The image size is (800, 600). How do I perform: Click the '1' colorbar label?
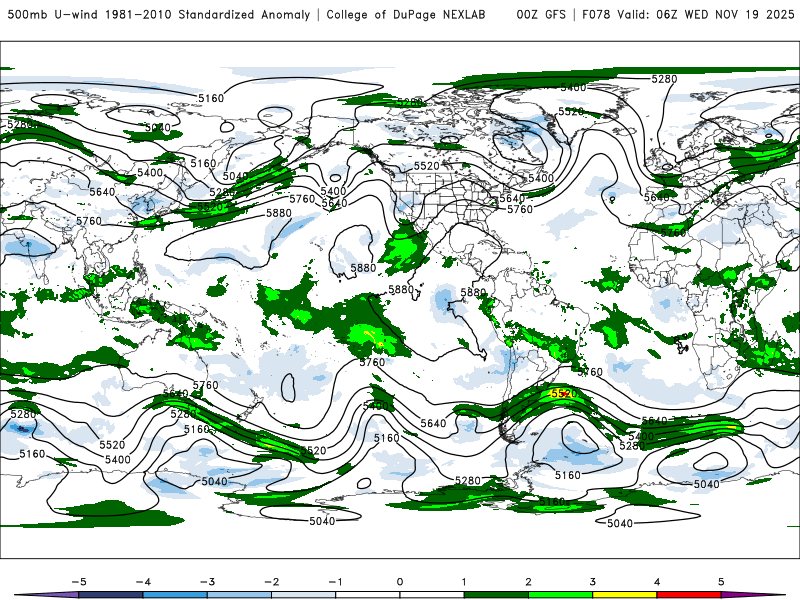pos(464,582)
